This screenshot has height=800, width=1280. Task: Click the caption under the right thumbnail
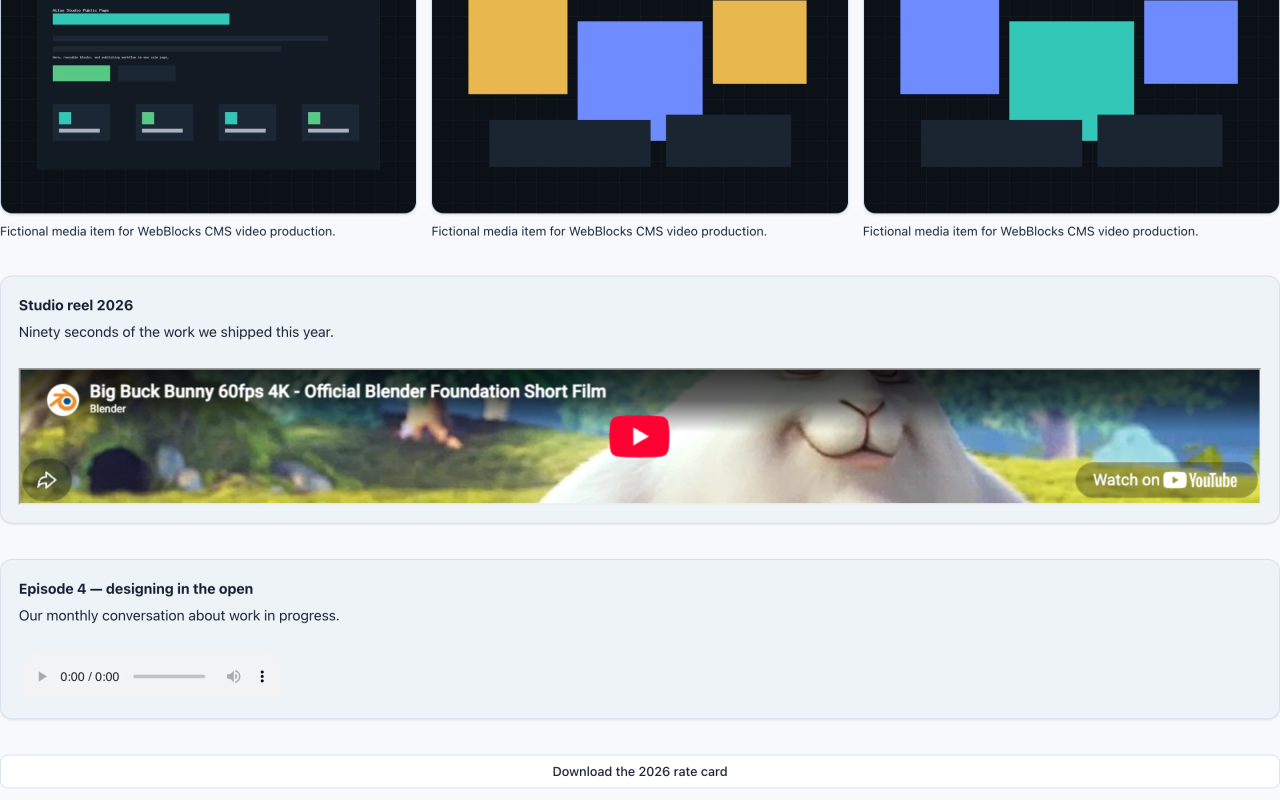(x=1030, y=231)
